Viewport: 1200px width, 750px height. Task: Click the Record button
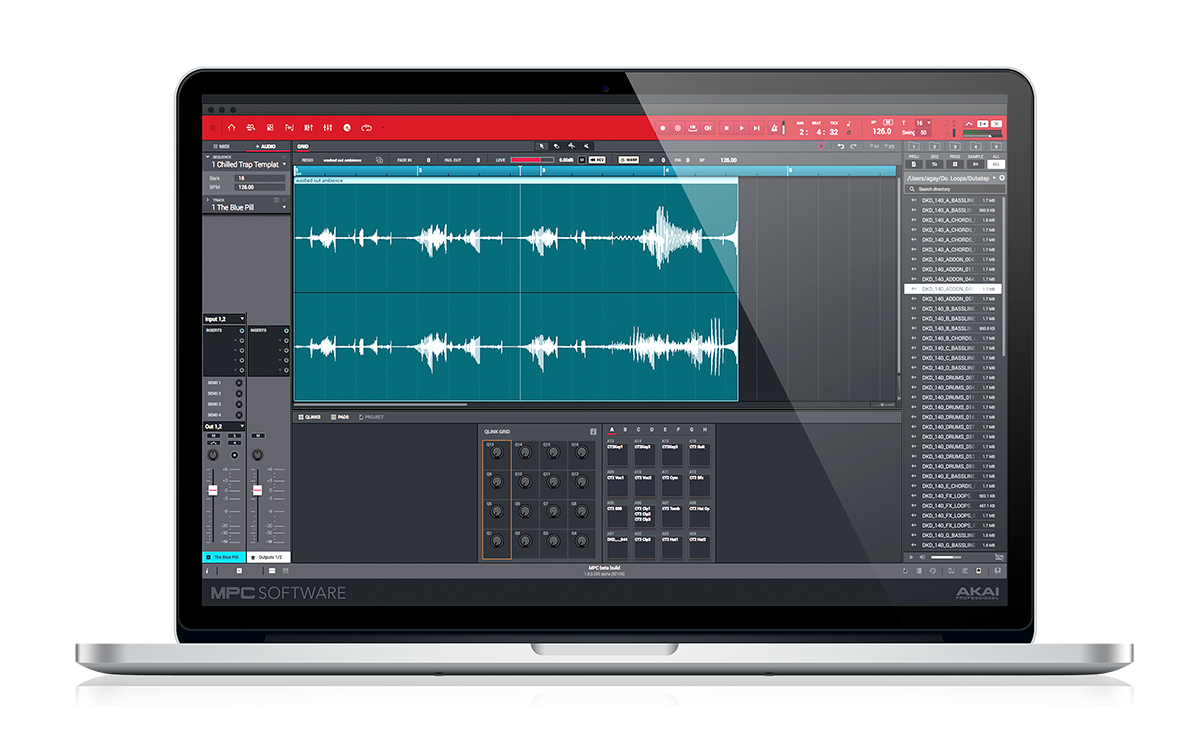click(662, 128)
